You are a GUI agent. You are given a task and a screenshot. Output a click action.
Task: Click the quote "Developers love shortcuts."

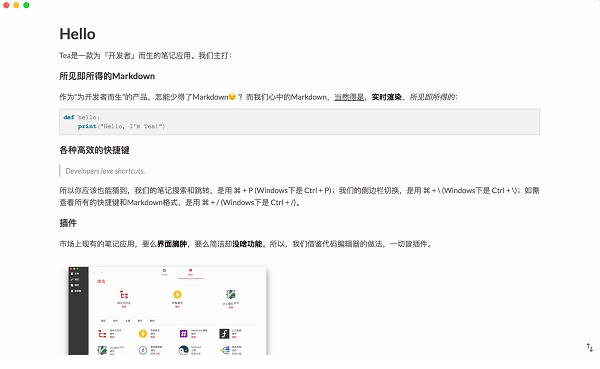pos(105,171)
